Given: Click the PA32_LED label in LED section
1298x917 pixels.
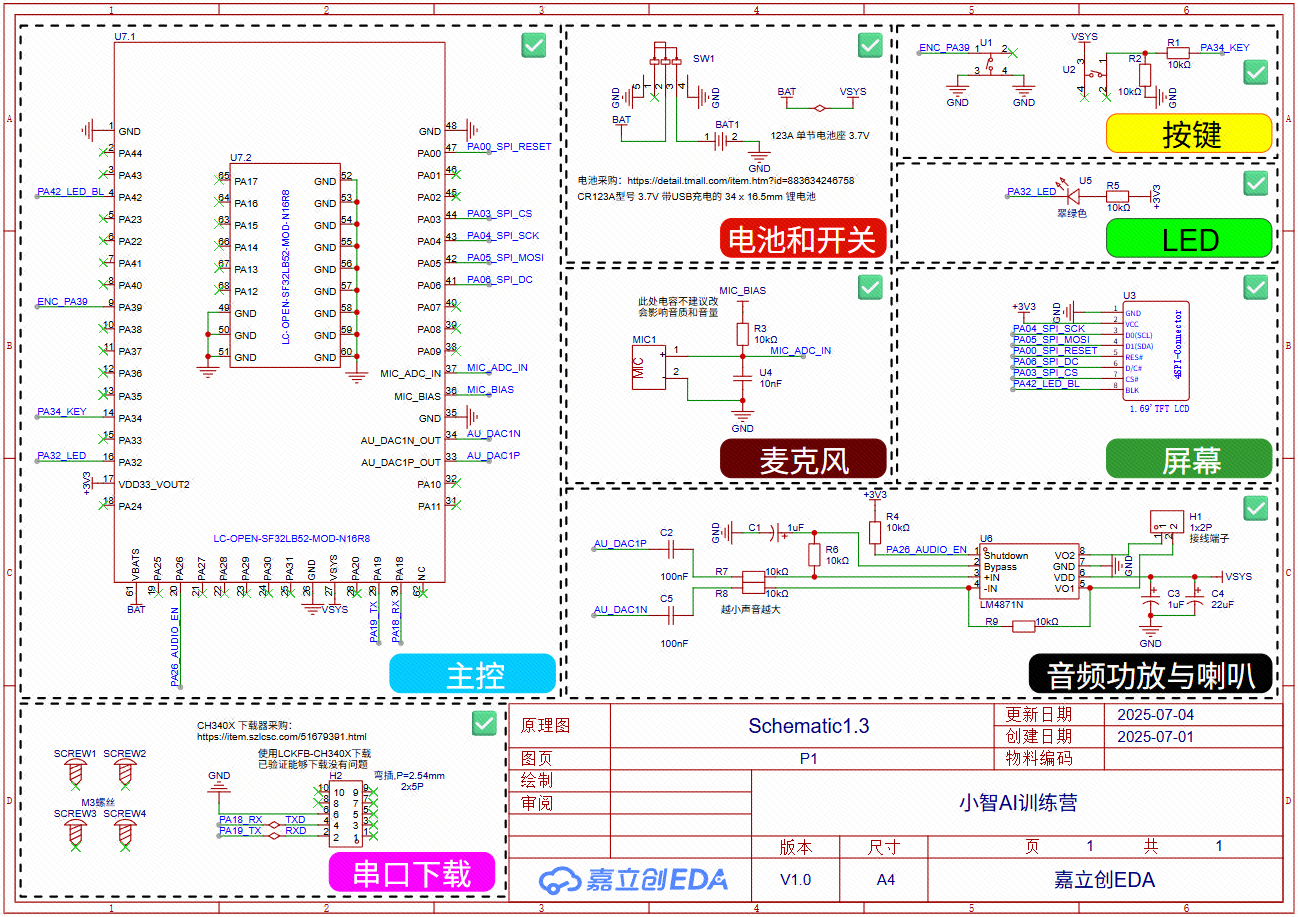Looking at the screenshot, I should (1032, 191).
